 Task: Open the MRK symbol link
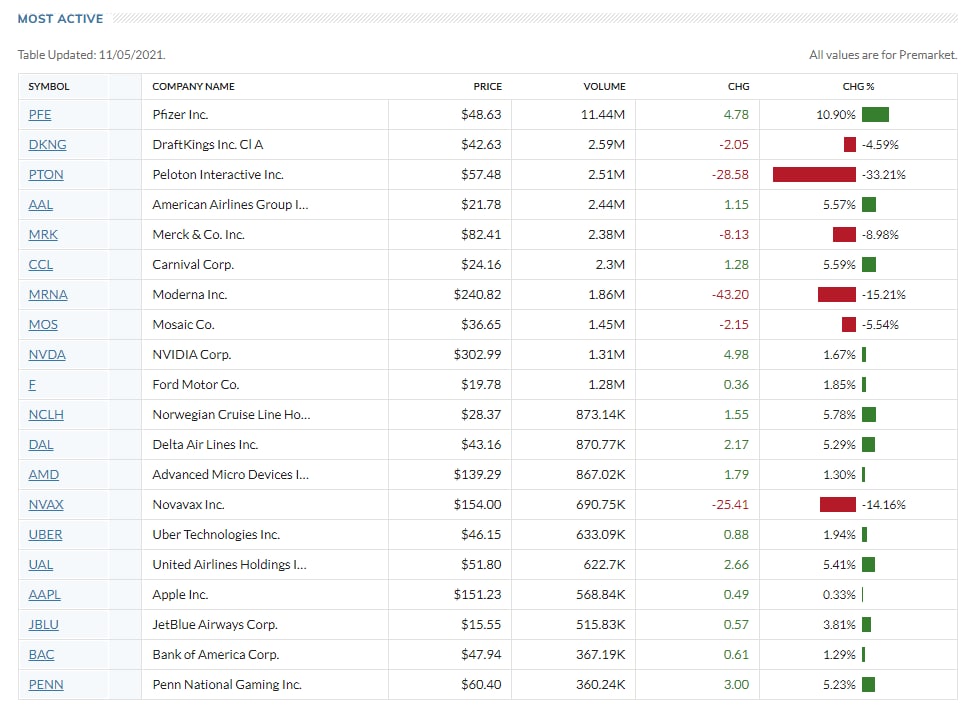click(43, 234)
